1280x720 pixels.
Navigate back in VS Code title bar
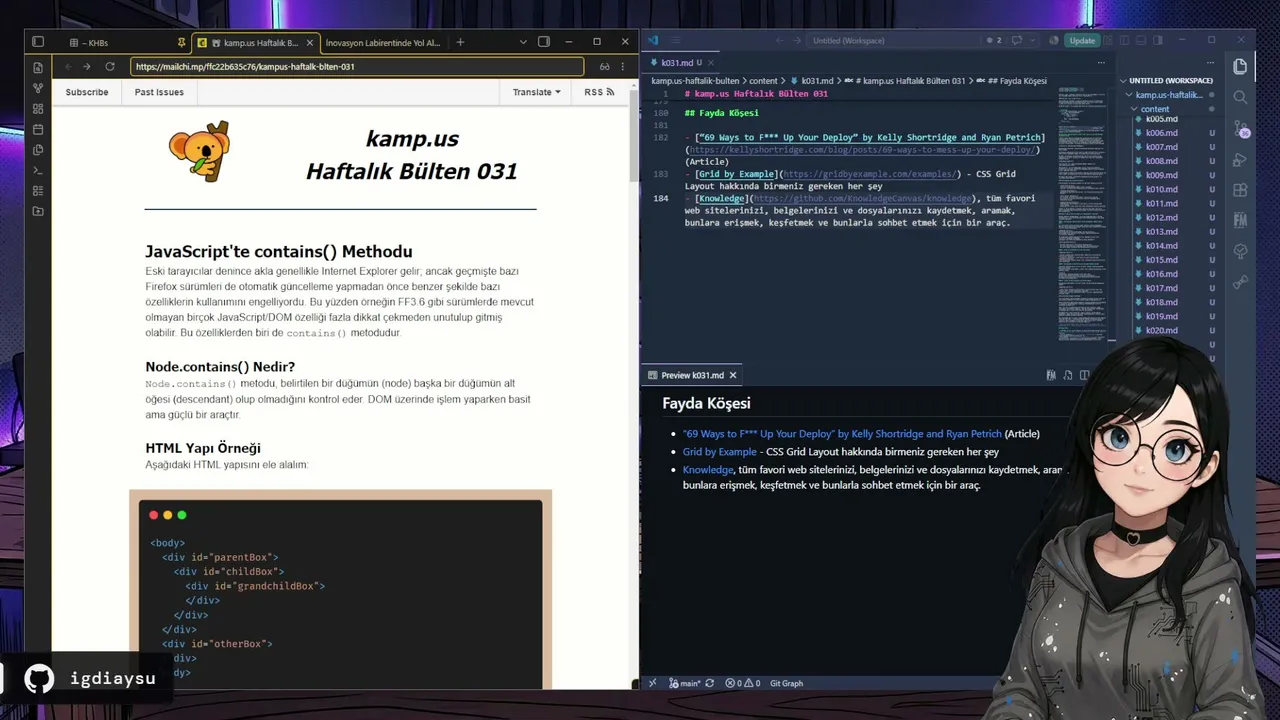coord(780,41)
